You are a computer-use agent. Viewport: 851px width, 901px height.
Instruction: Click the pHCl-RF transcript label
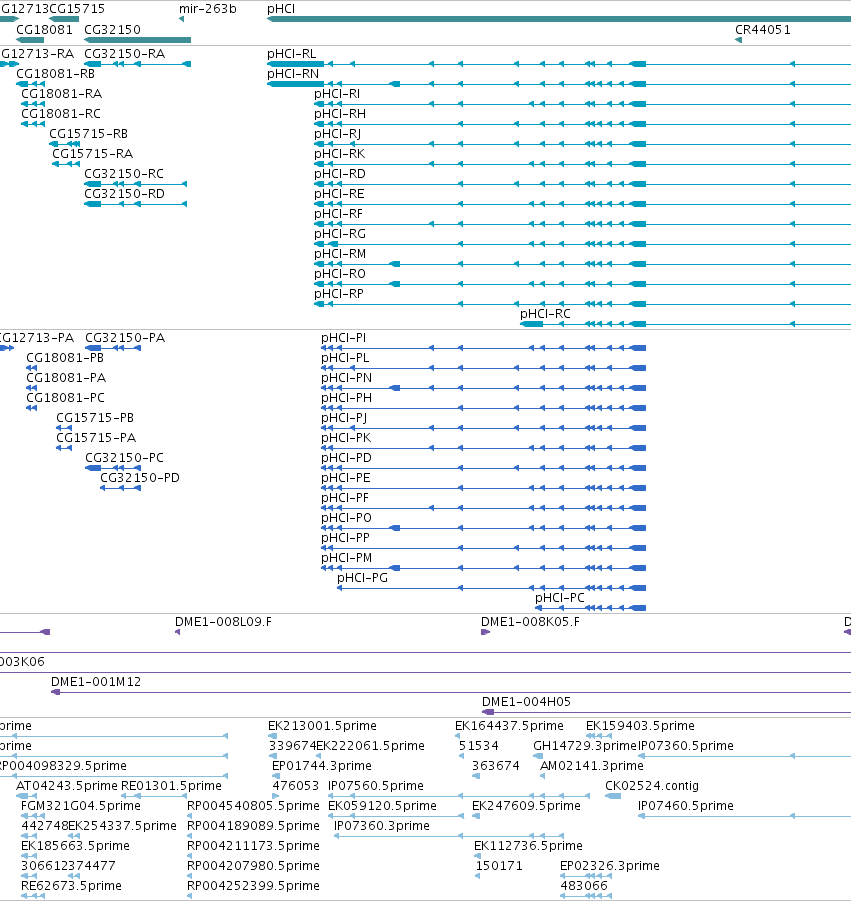[x=339, y=214]
